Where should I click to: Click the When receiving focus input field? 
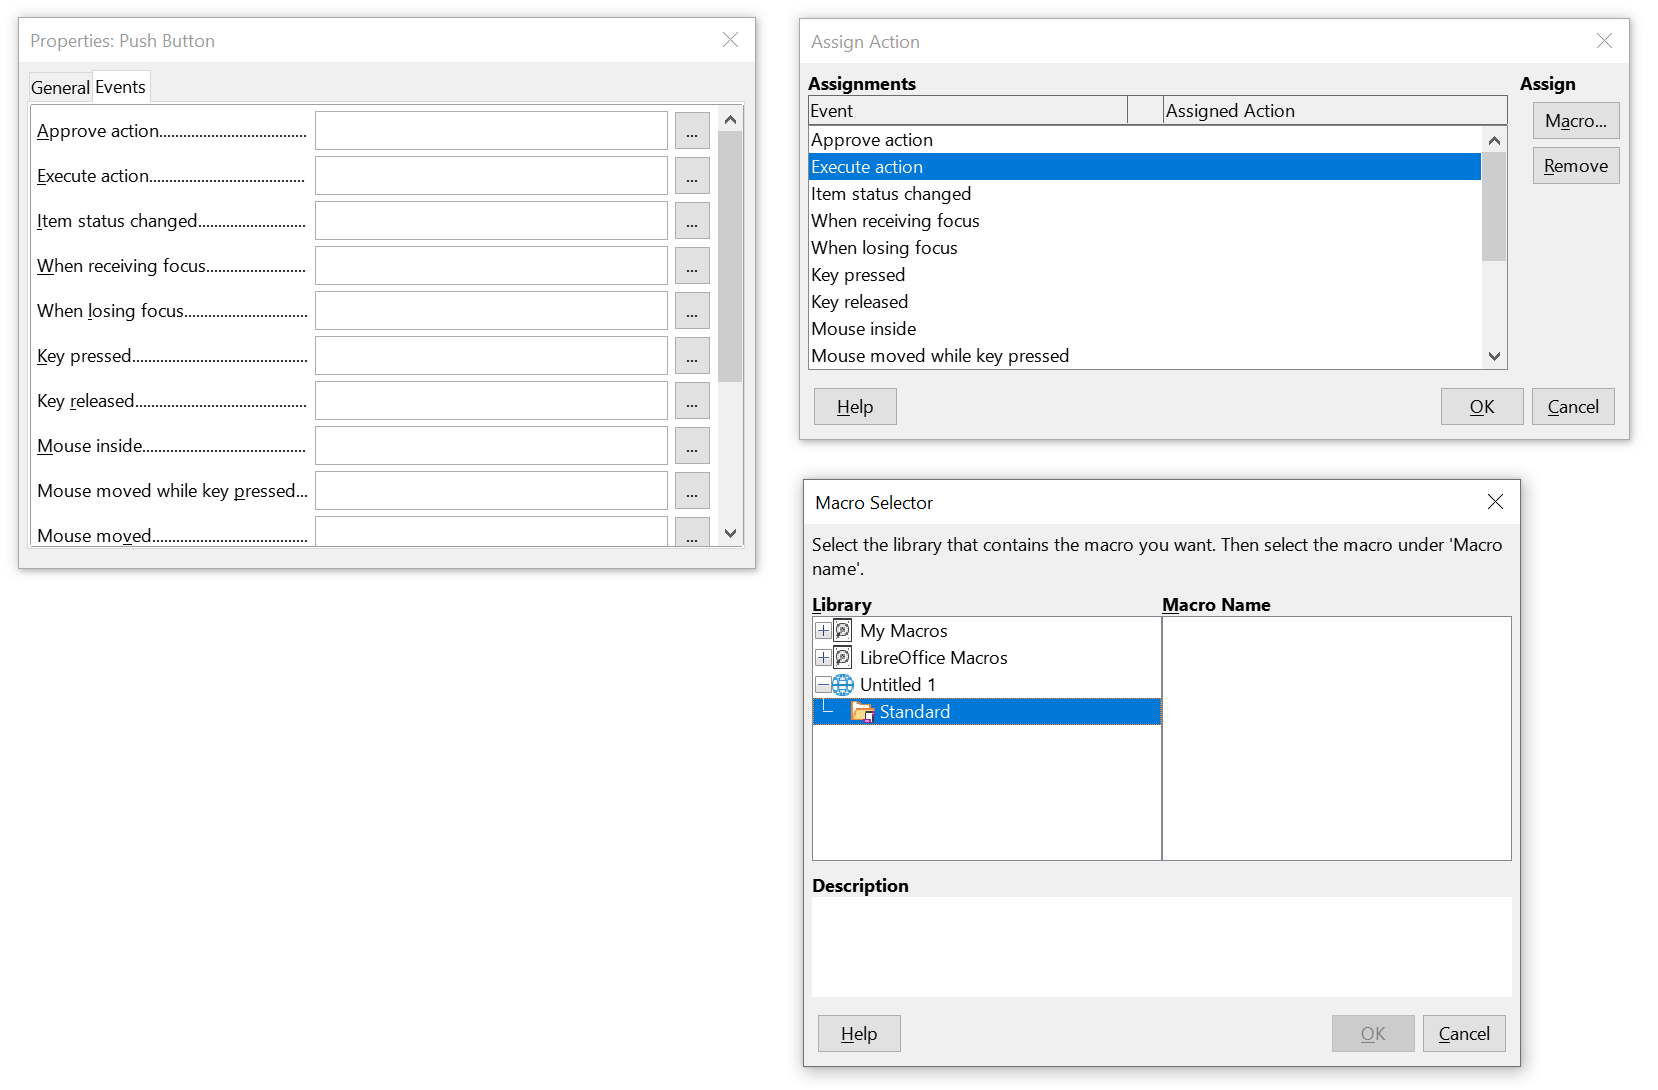pos(491,266)
